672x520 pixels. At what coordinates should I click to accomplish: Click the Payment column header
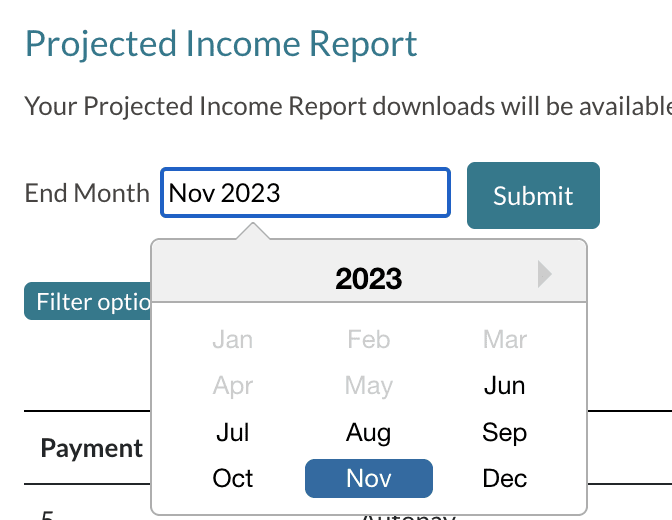pyautogui.click(x=92, y=448)
